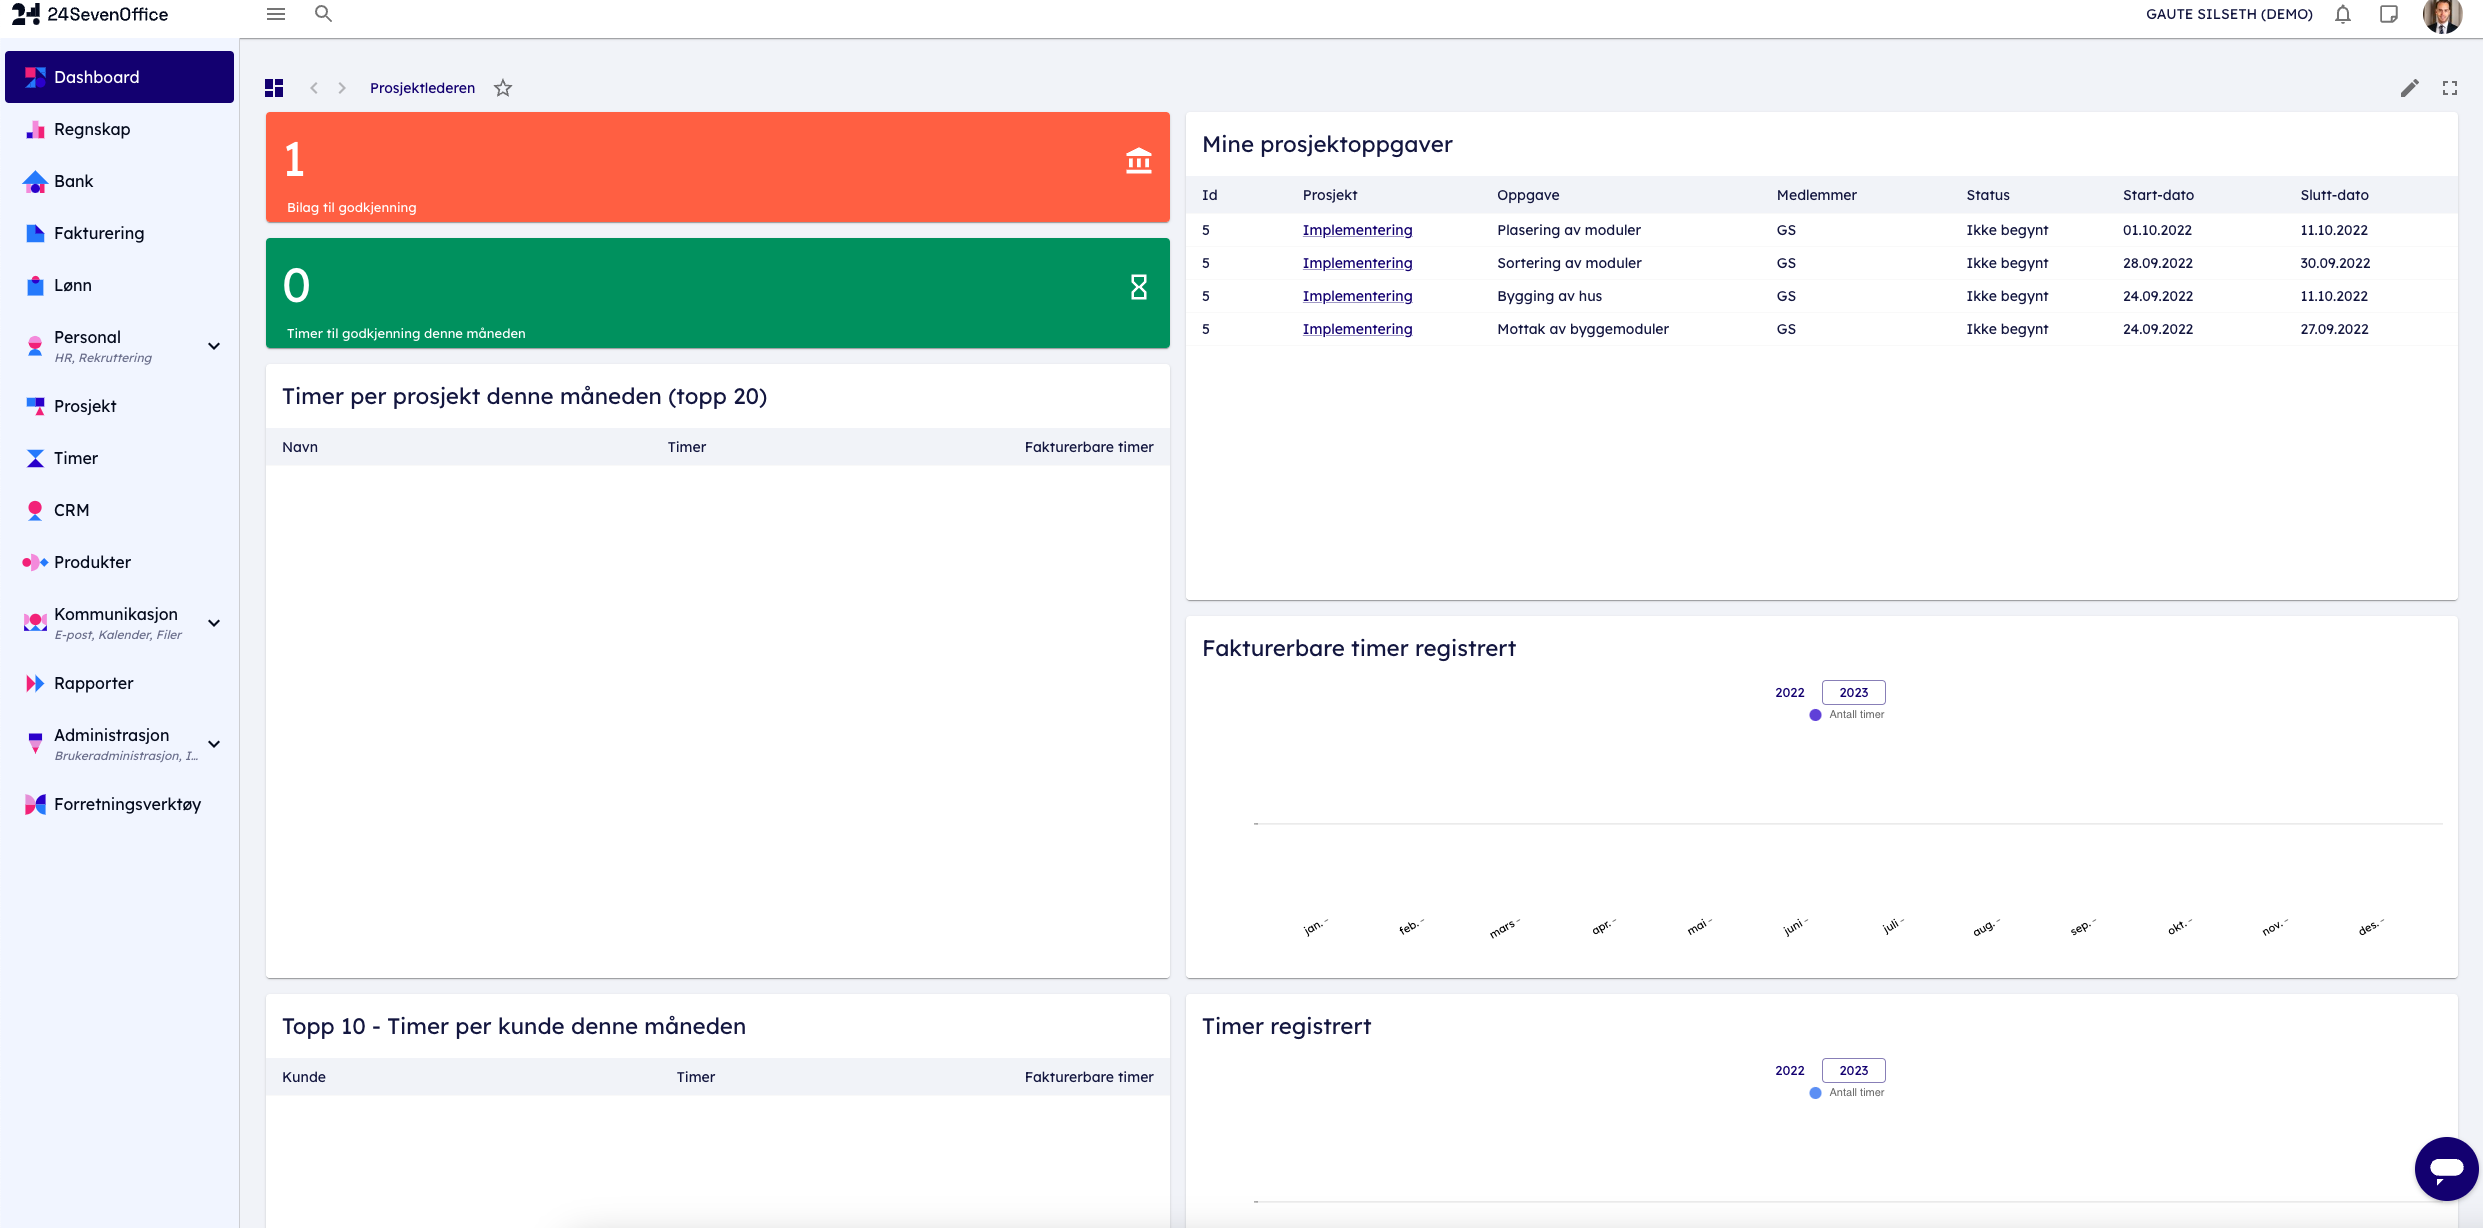Enter fullscreen mode for dashboard
The height and width of the screenshot is (1228, 2483).
(2450, 88)
